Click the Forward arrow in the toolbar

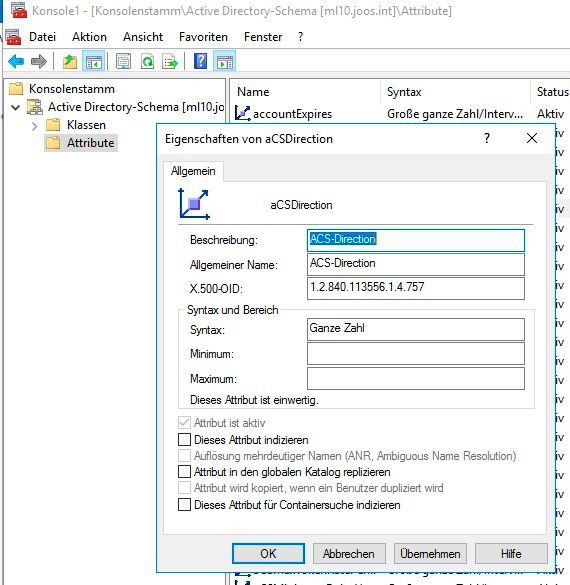pos(39,61)
